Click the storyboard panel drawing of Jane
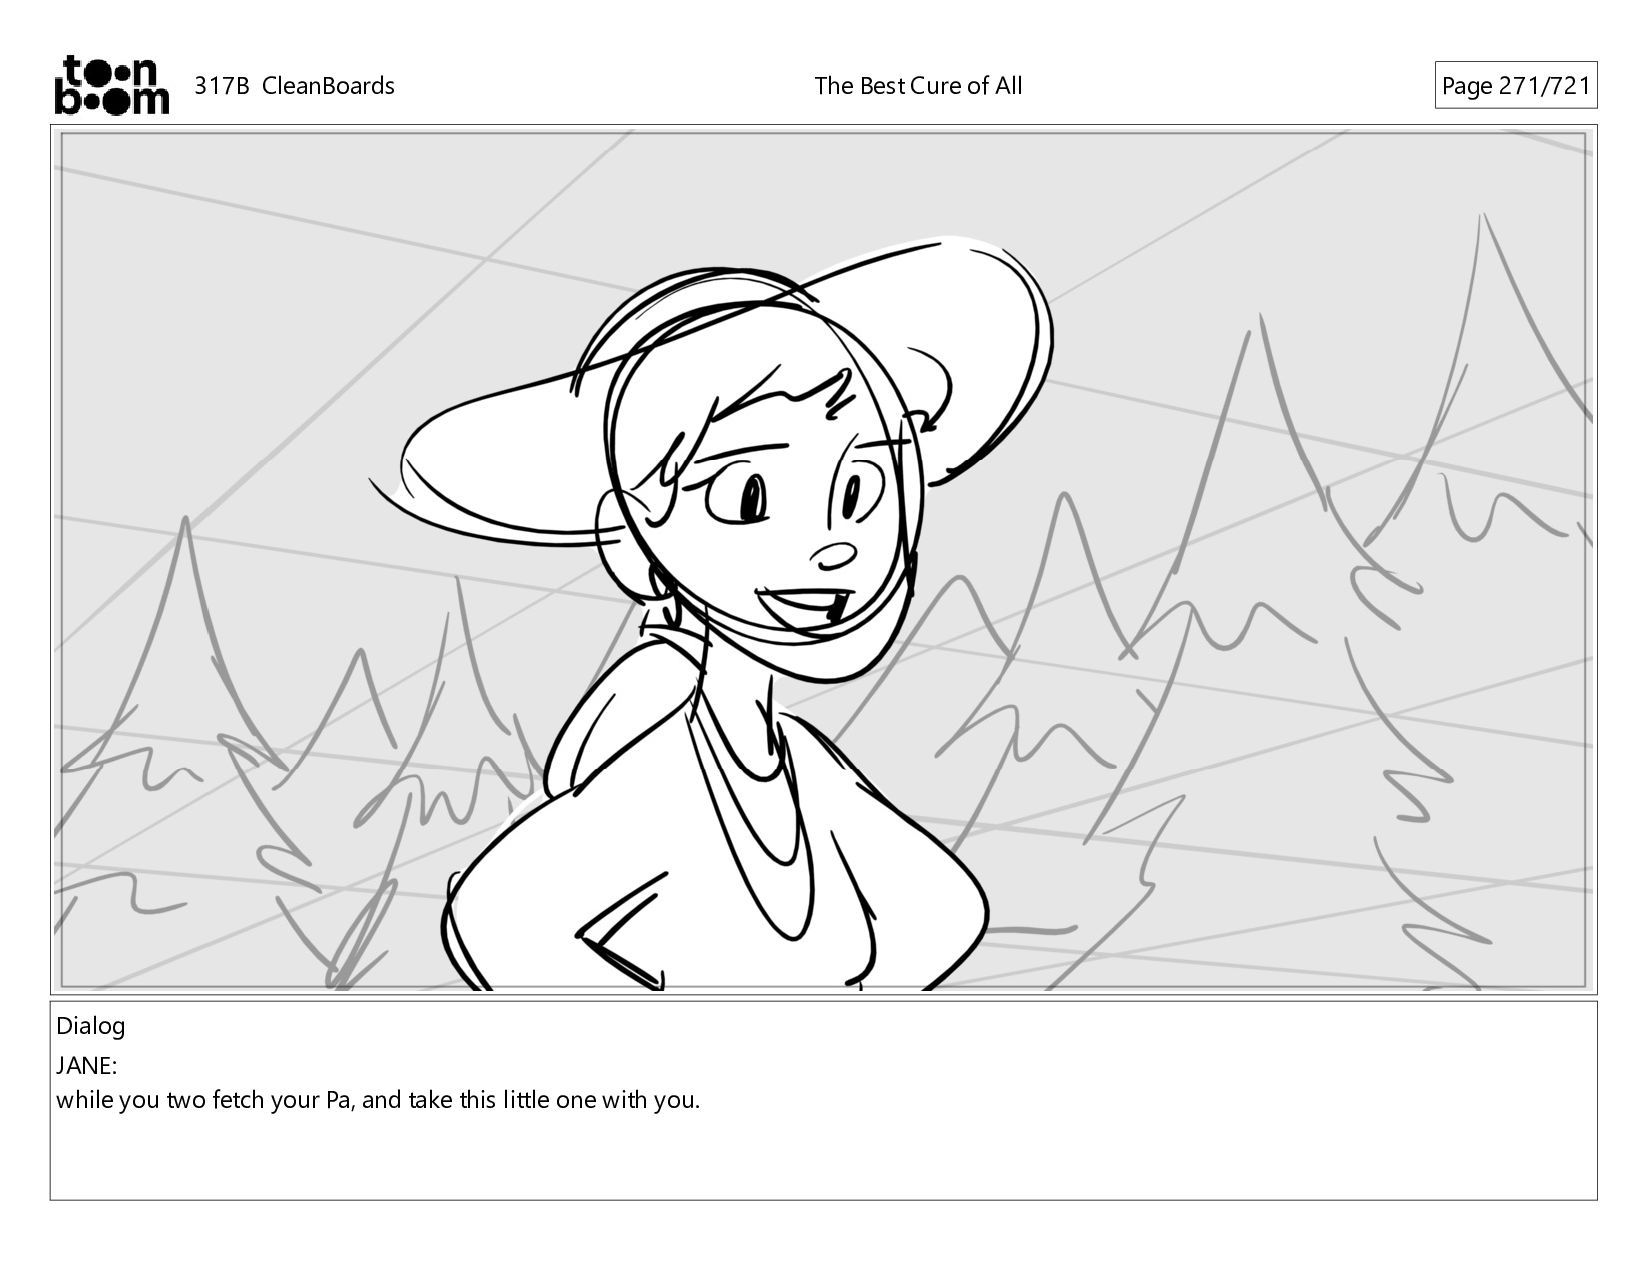Image resolution: width=1650 pixels, height=1275 pixels. (823, 559)
